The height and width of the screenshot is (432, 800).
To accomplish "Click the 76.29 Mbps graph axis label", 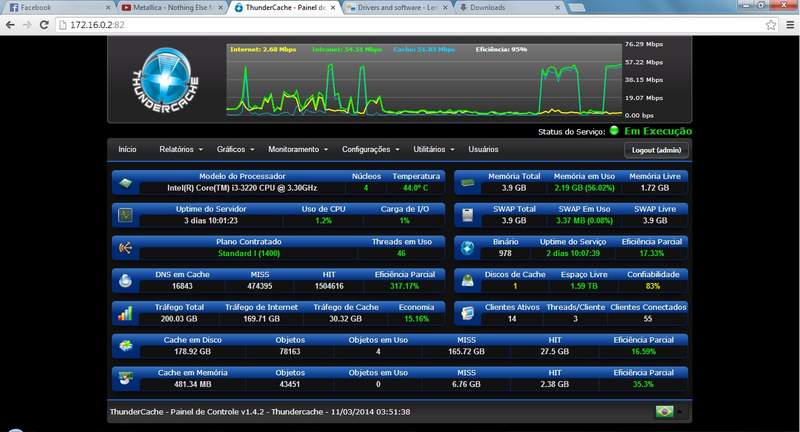I will click(644, 44).
